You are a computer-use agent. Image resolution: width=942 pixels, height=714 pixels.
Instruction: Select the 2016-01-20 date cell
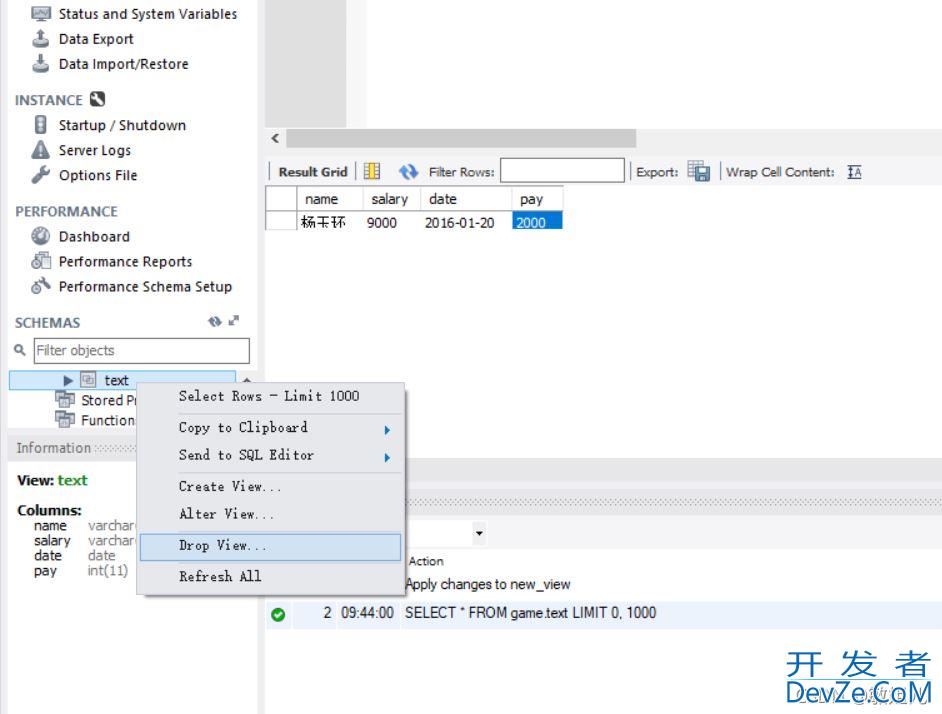pyautogui.click(x=466, y=222)
